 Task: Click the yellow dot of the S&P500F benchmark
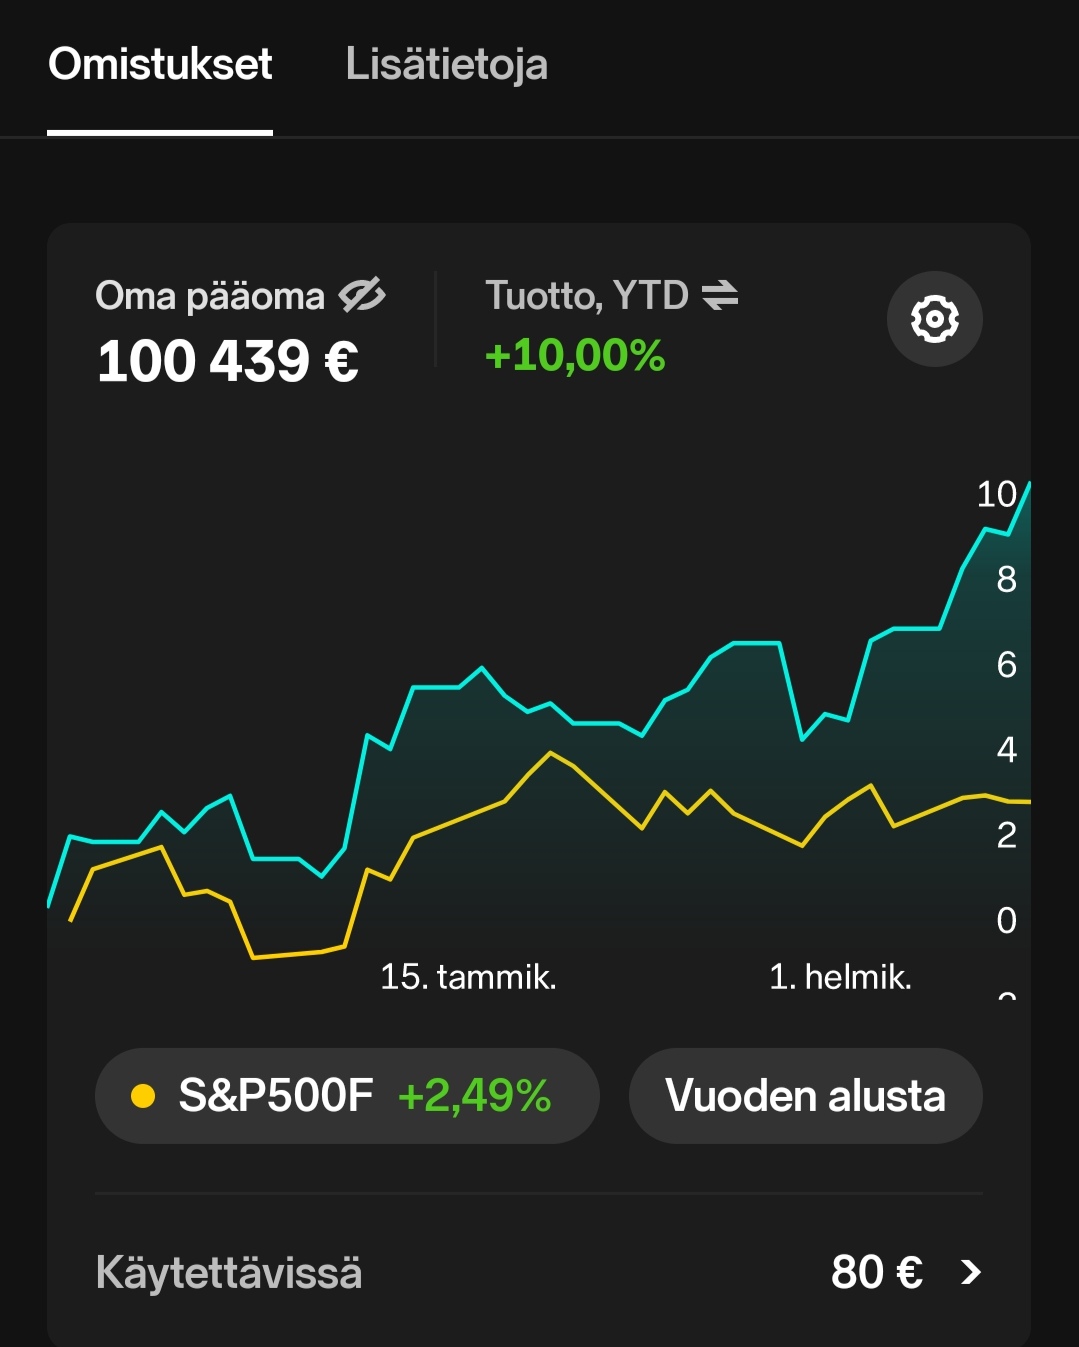pyautogui.click(x=143, y=1097)
